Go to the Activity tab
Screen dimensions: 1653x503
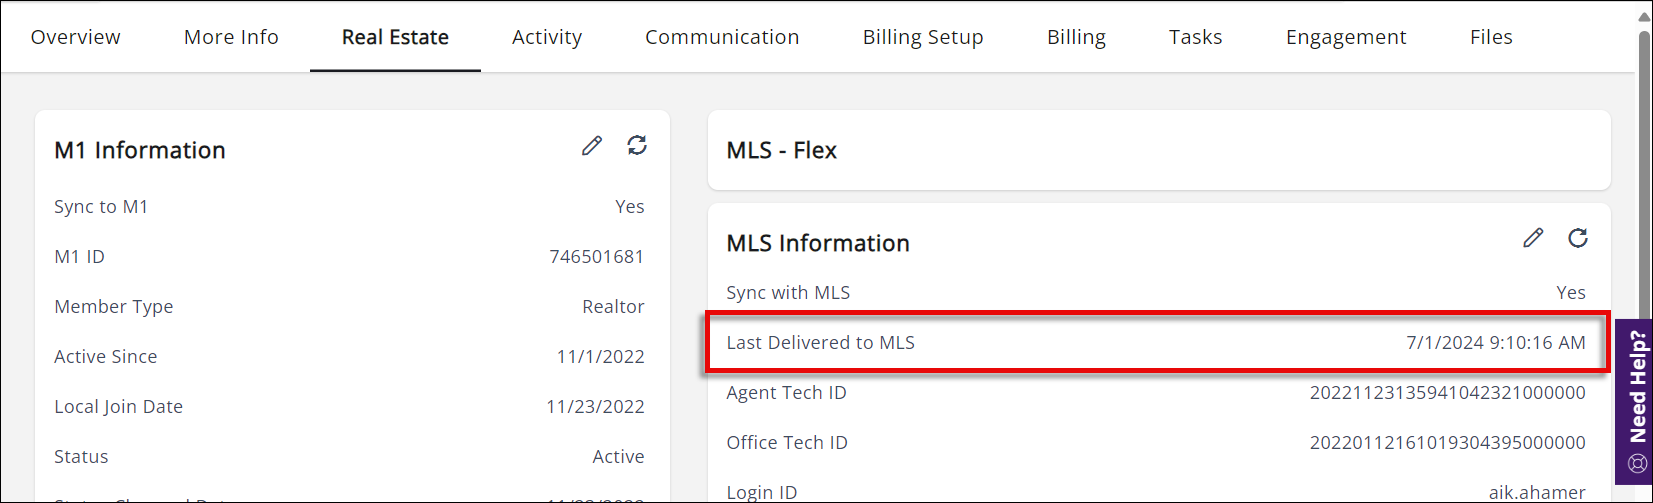pos(547,37)
